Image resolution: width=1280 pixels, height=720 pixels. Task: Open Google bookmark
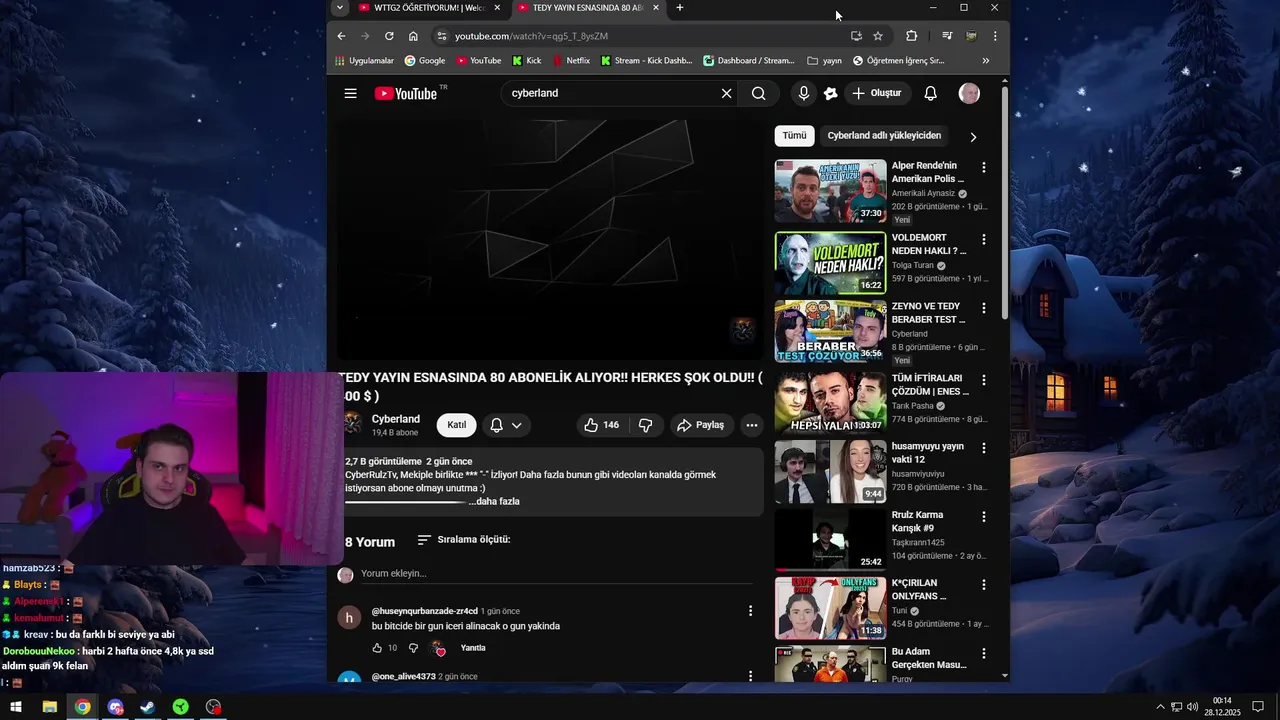click(424, 61)
